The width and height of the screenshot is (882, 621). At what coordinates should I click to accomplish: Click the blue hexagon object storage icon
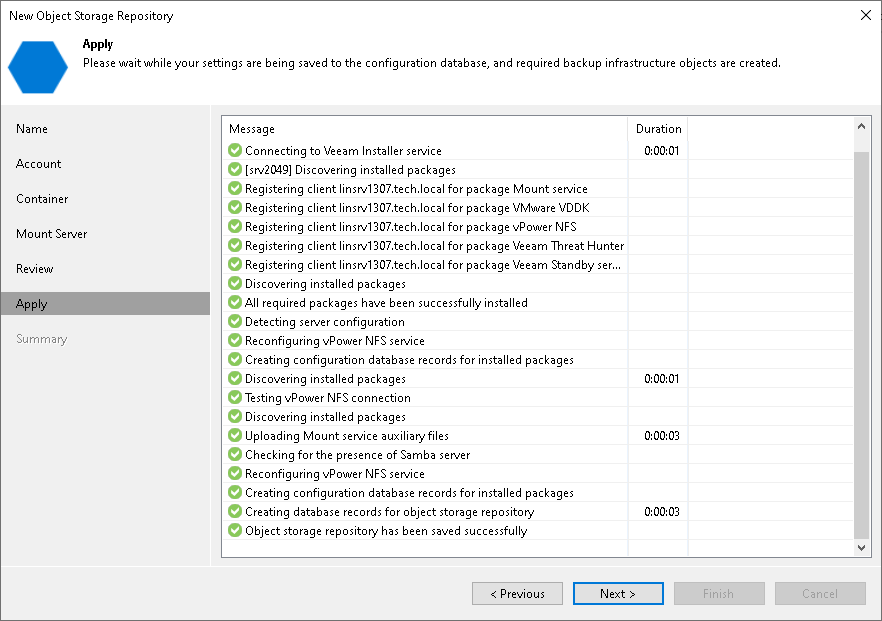pyautogui.click(x=38, y=67)
